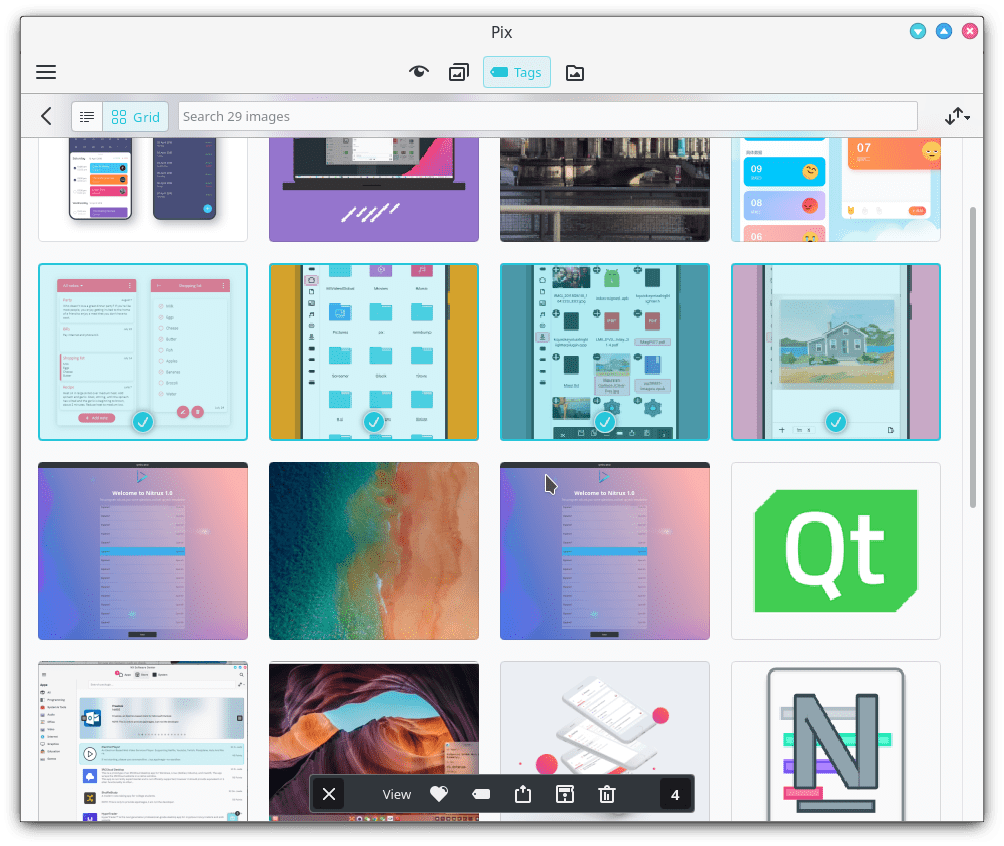
Task: Open the gallery view icon
Action: point(459,72)
